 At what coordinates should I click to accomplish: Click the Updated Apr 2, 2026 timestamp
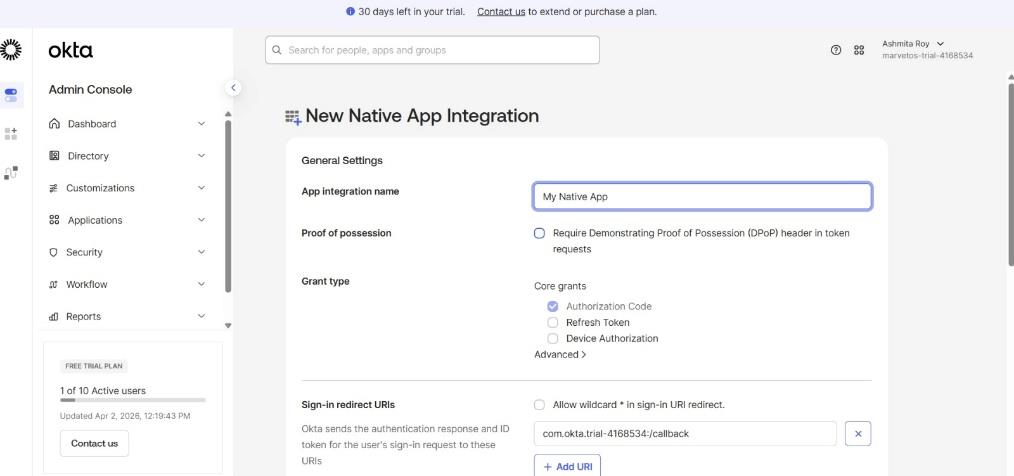[x=125, y=416]
